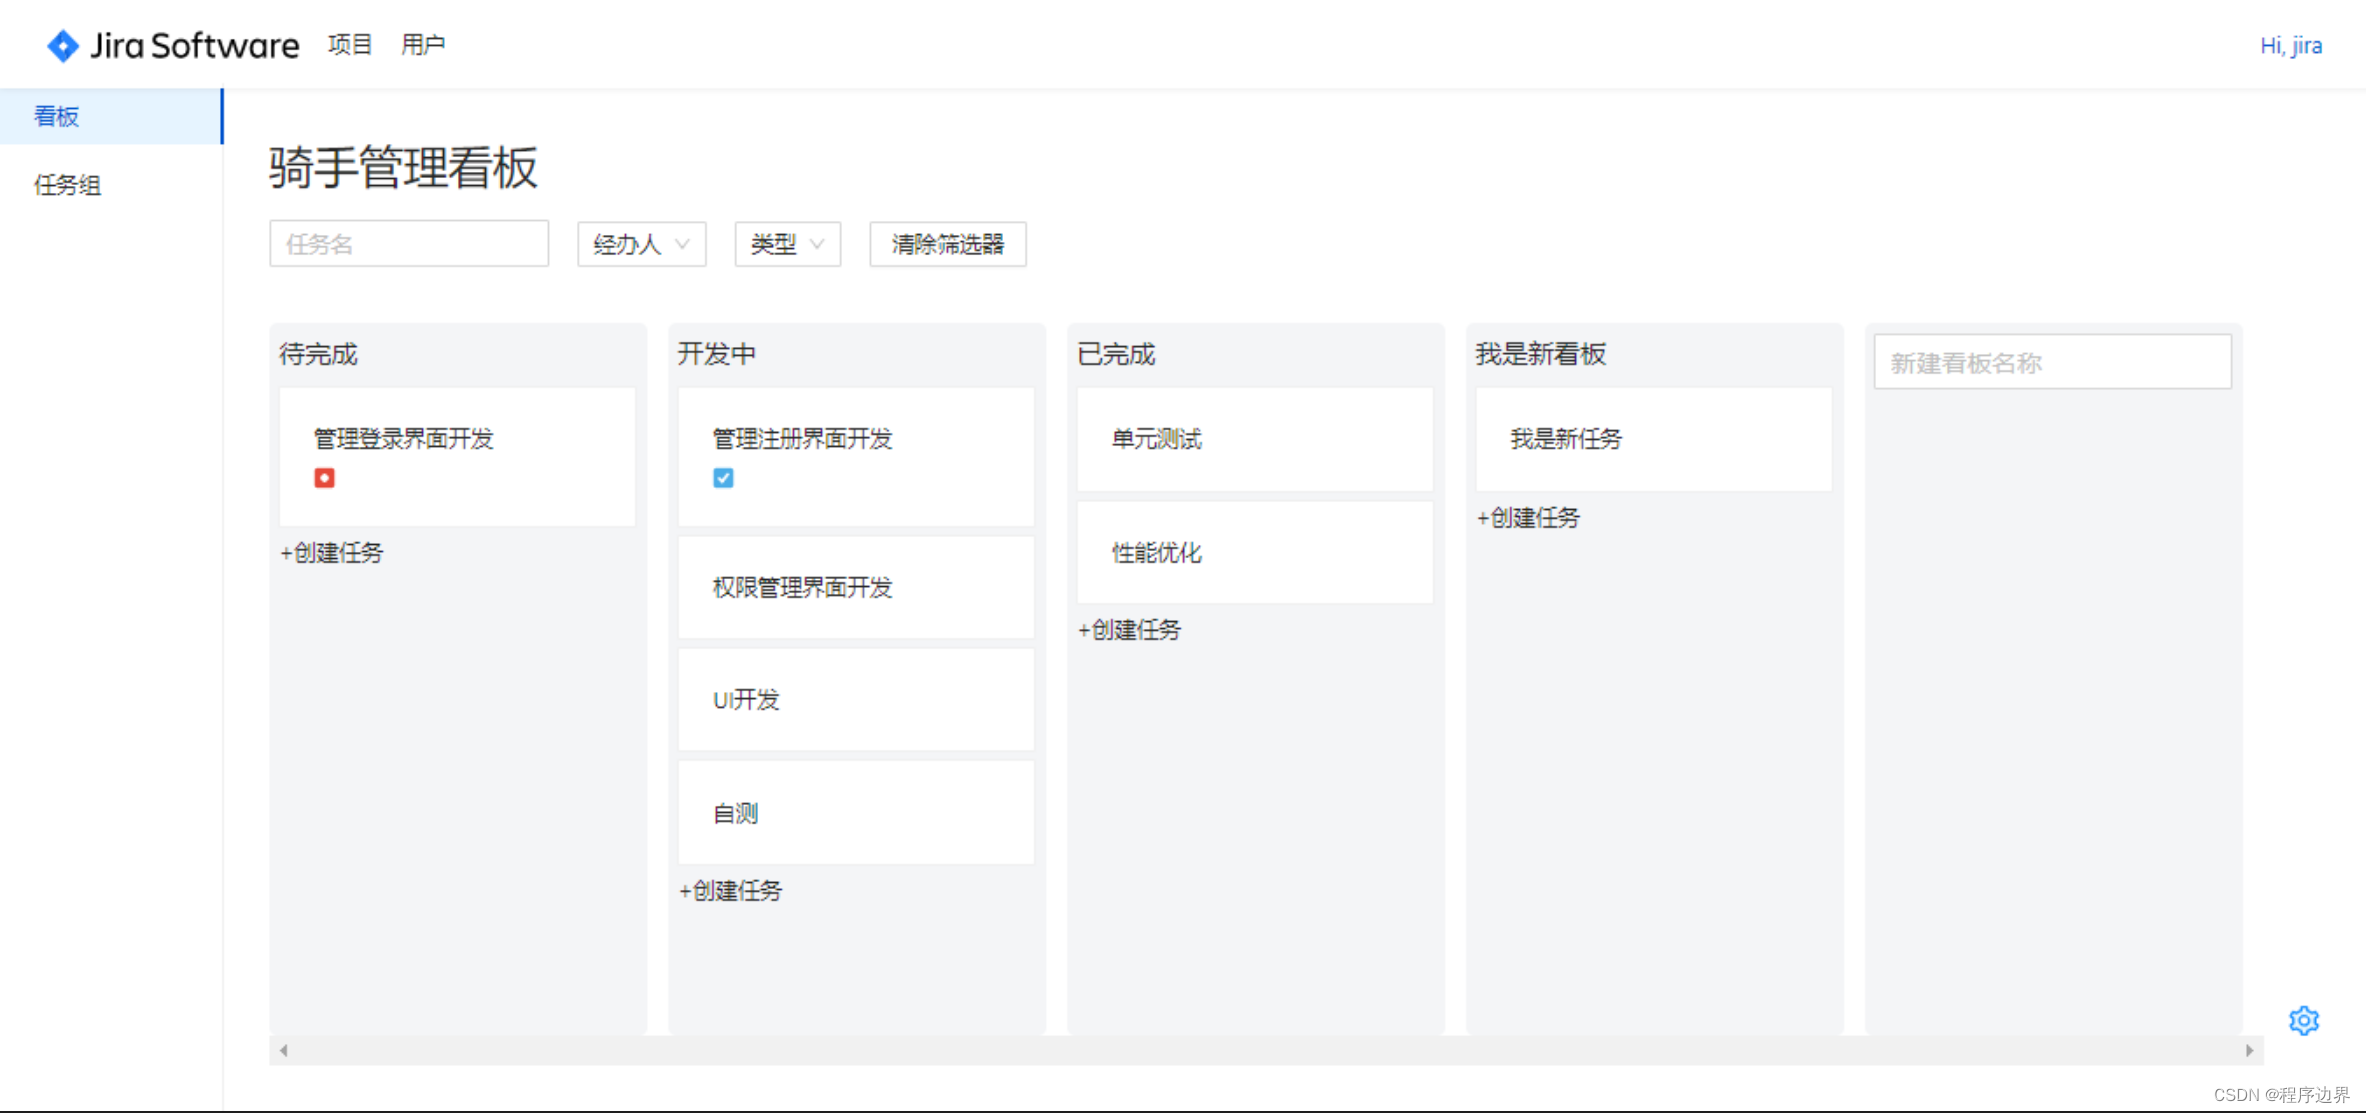Open the Hi, jira user link
The image size is (2366, 1113).
tap(2291, 46)
